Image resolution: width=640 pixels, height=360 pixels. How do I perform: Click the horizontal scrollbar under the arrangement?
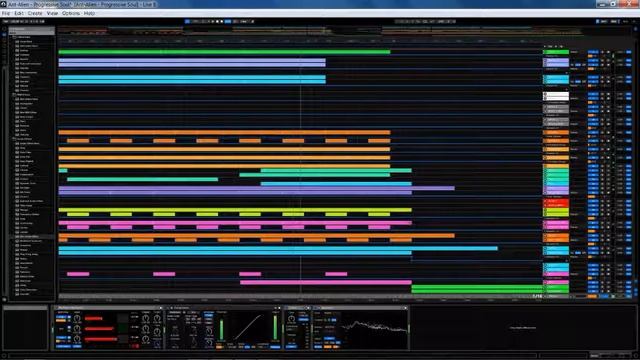[300, 296]
